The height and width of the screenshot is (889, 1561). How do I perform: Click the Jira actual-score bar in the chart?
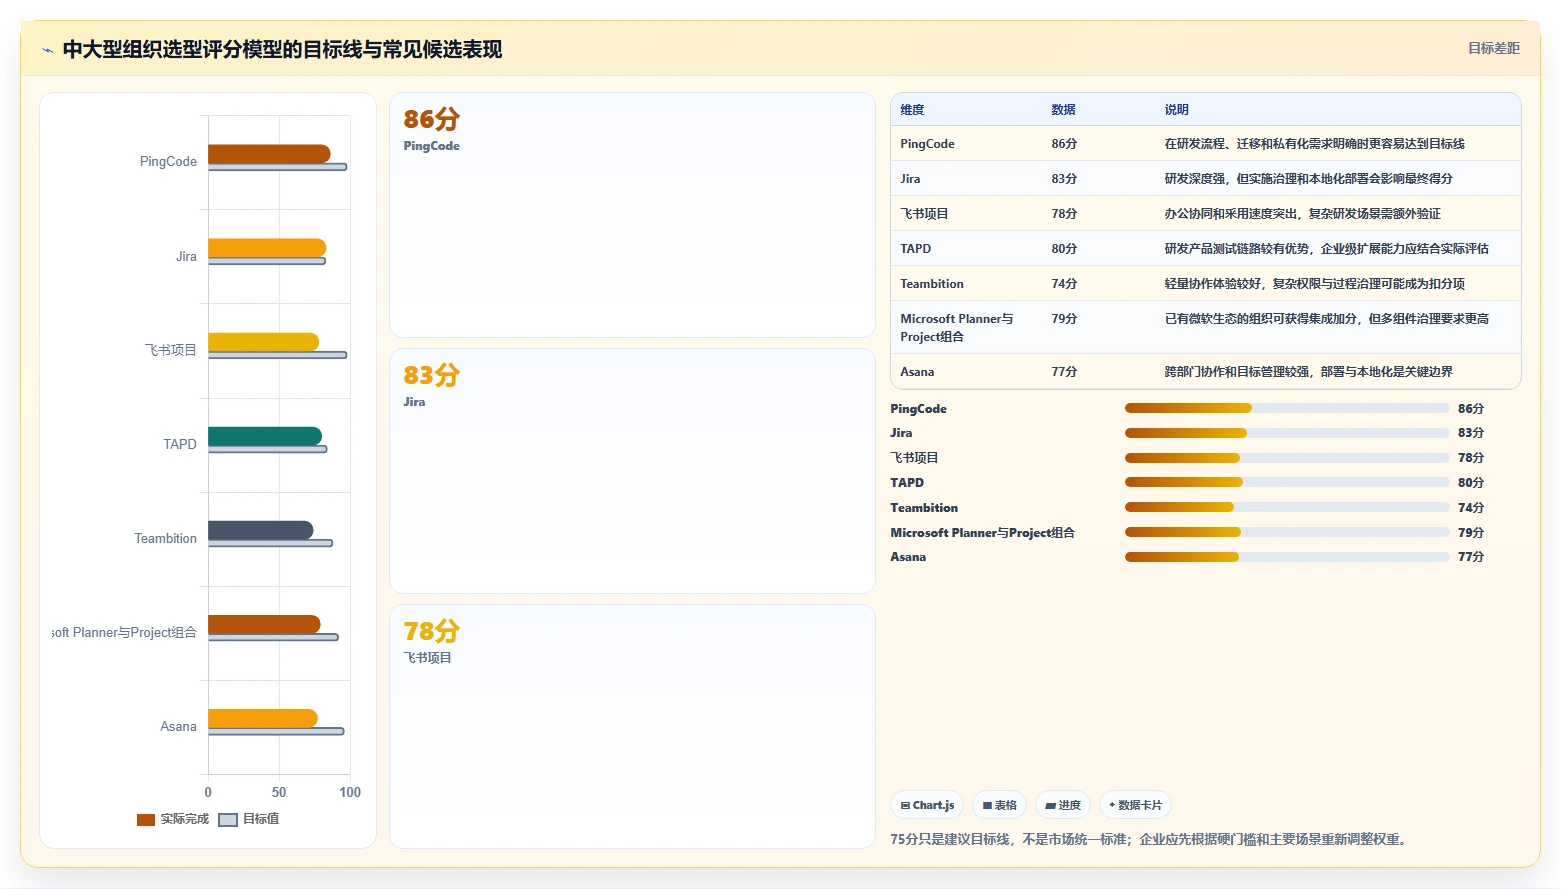point(267,248)
